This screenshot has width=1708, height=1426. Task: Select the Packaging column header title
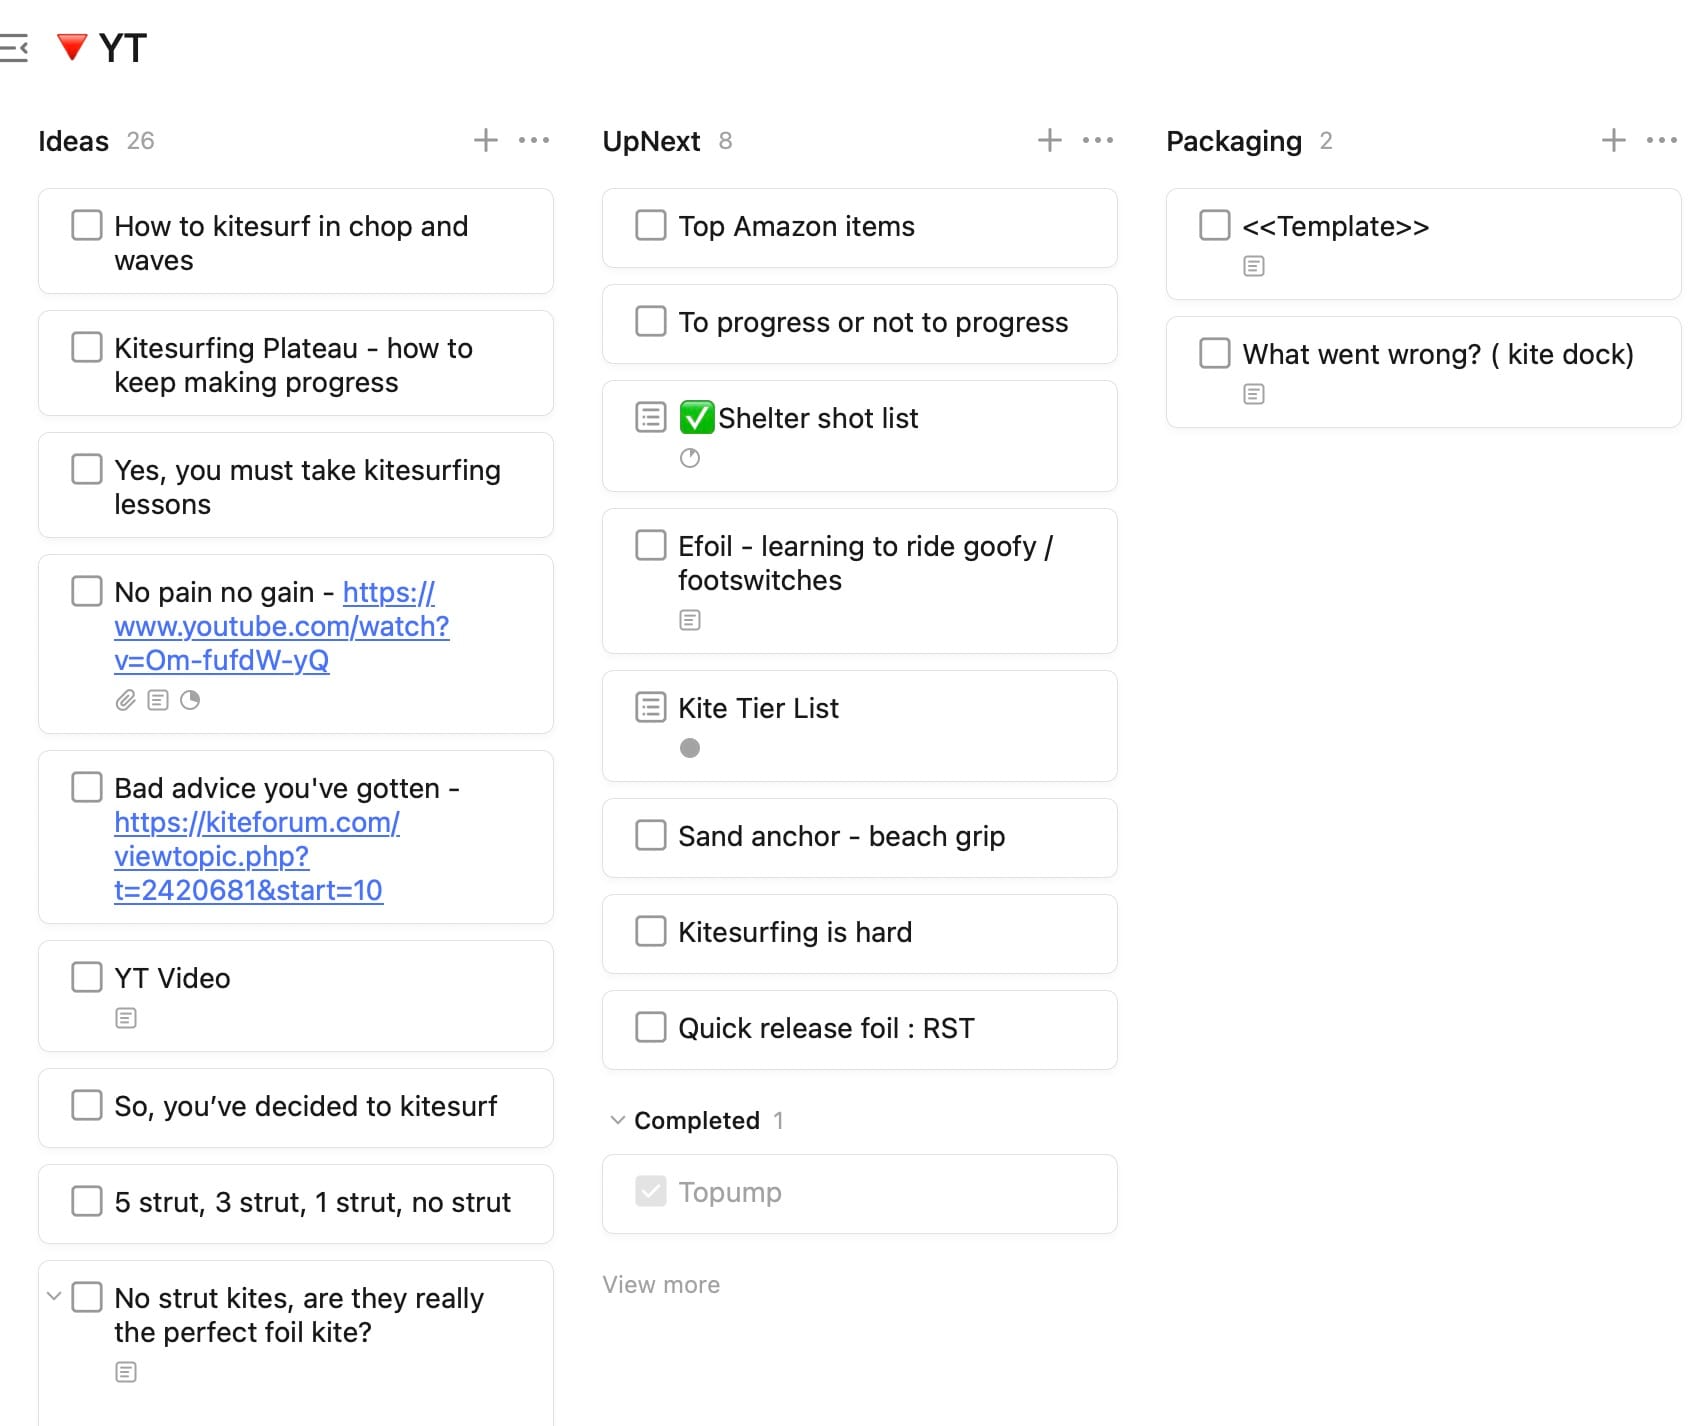1234,141
